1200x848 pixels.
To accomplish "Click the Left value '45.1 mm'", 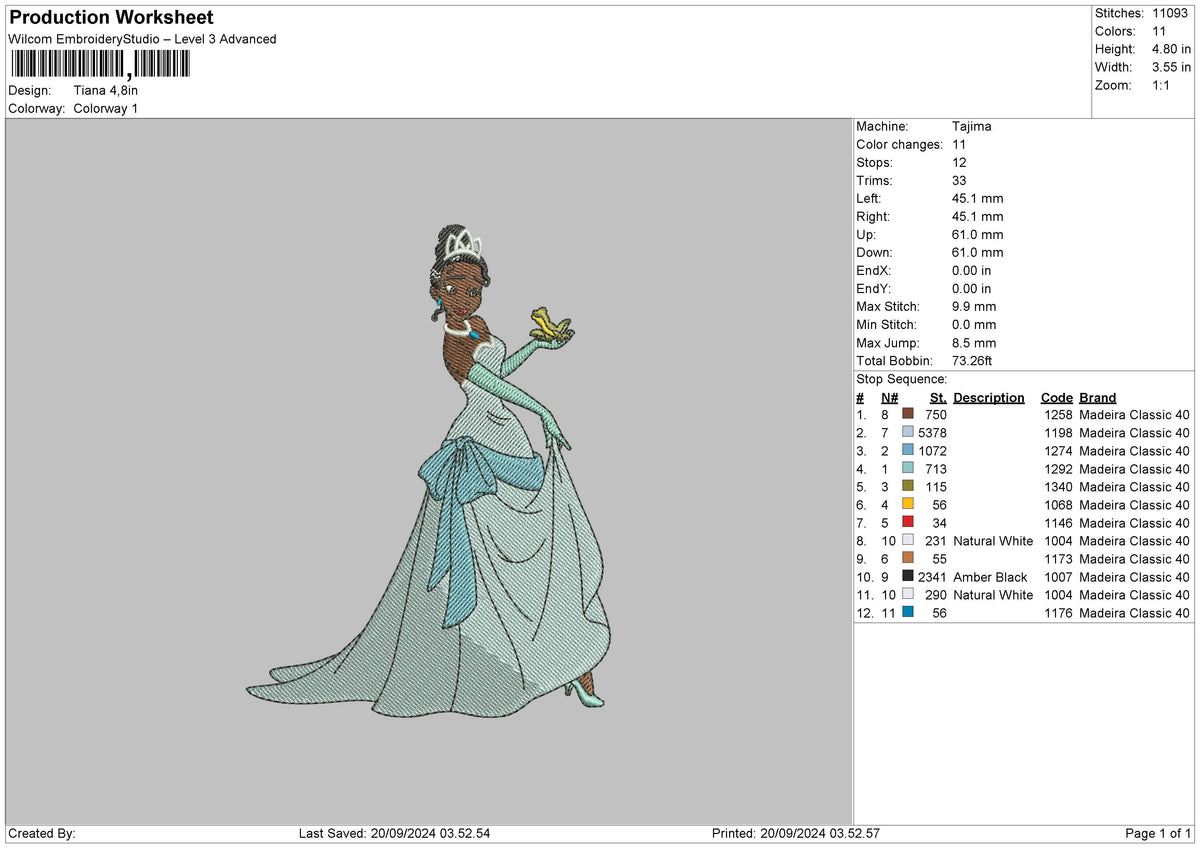I will [x=978, y=199].
